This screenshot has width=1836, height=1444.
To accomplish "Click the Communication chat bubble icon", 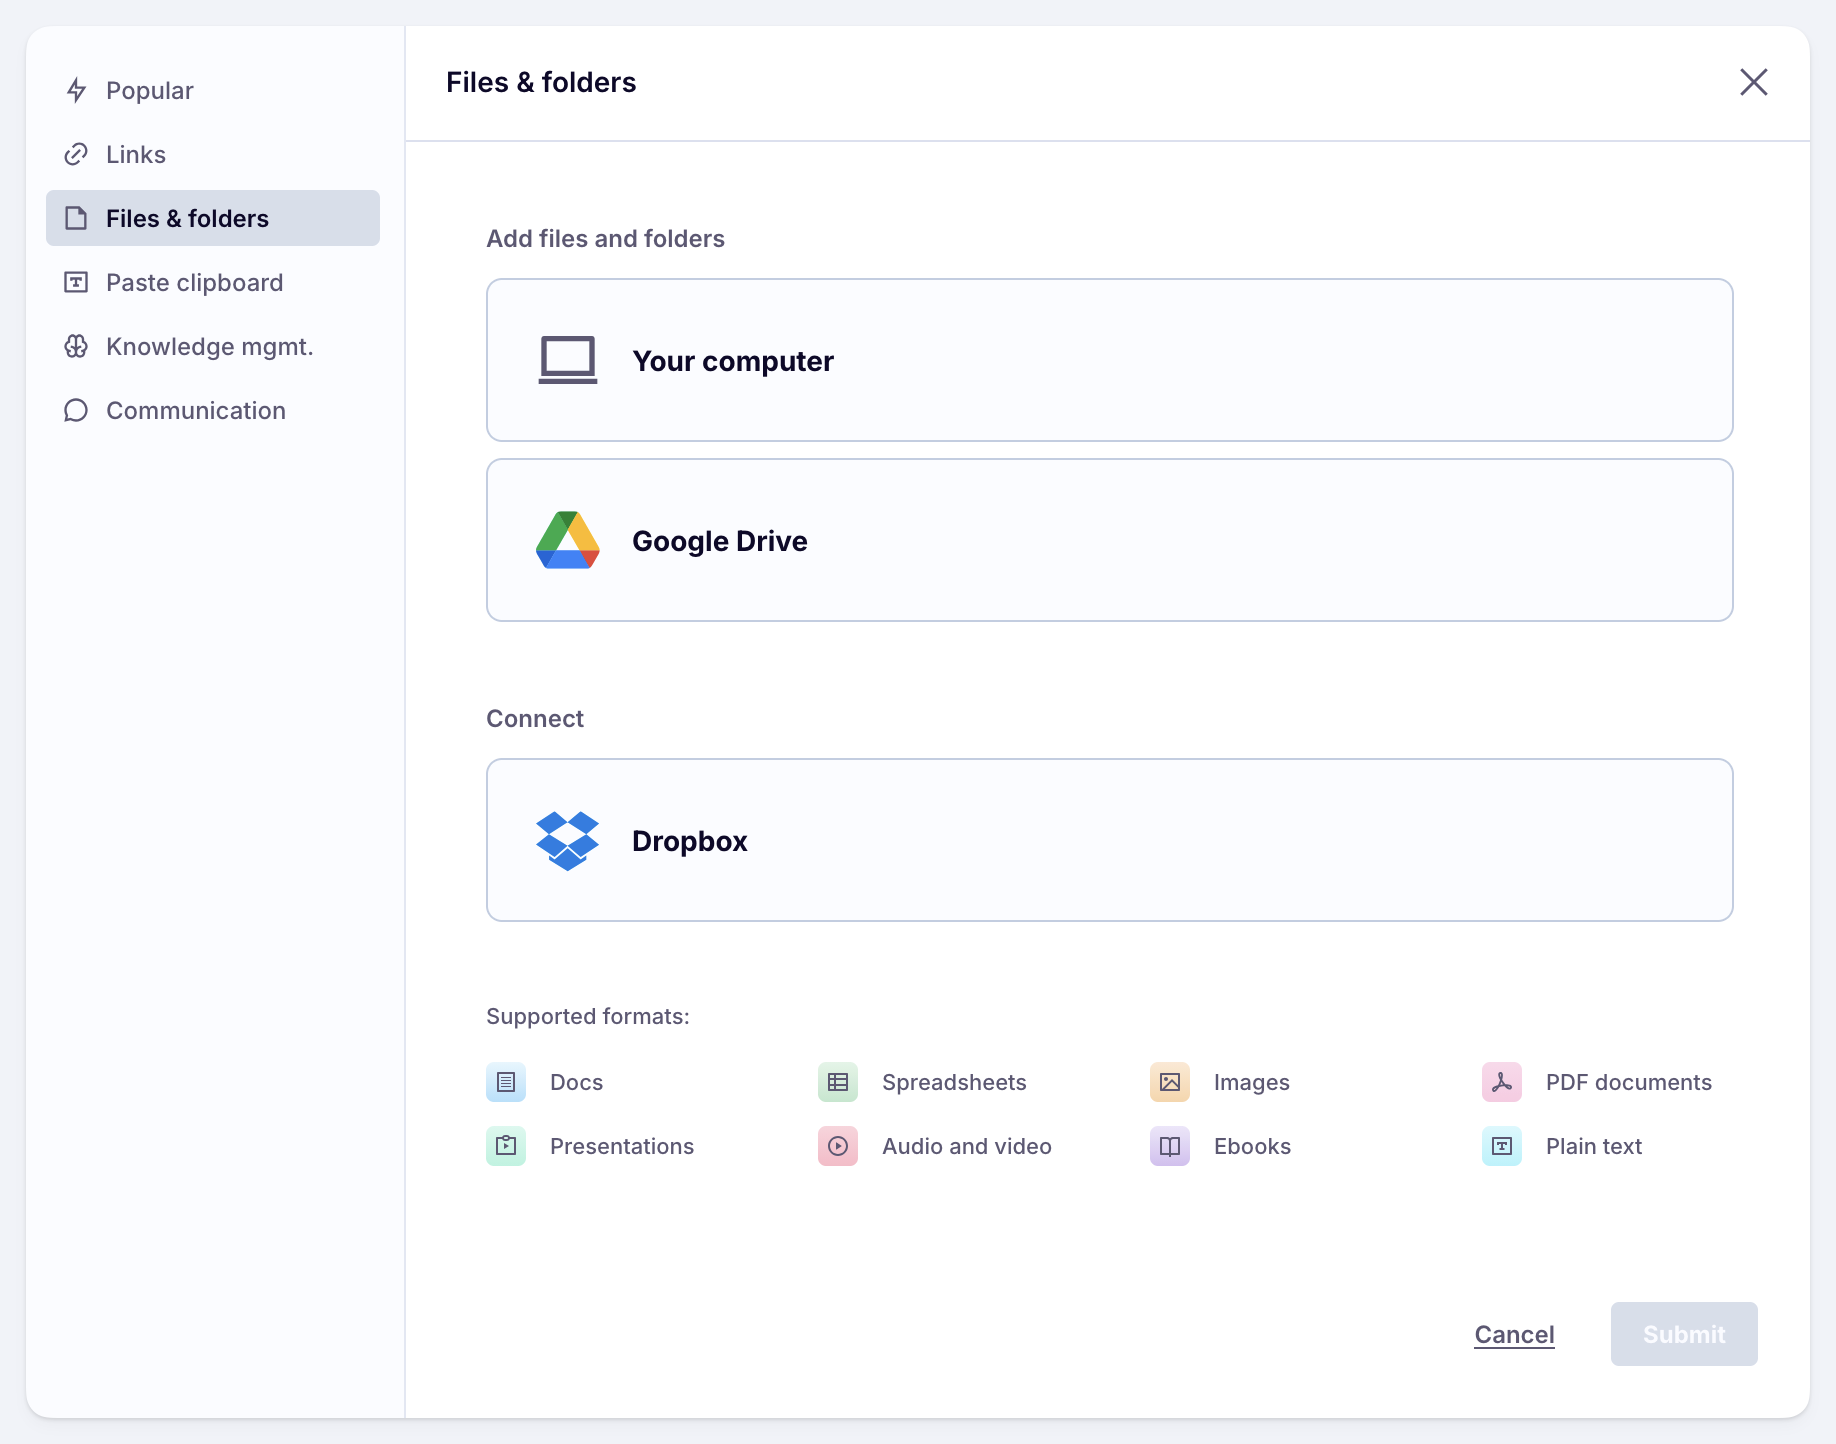I will pyautogui.click(x=76, y=411).
